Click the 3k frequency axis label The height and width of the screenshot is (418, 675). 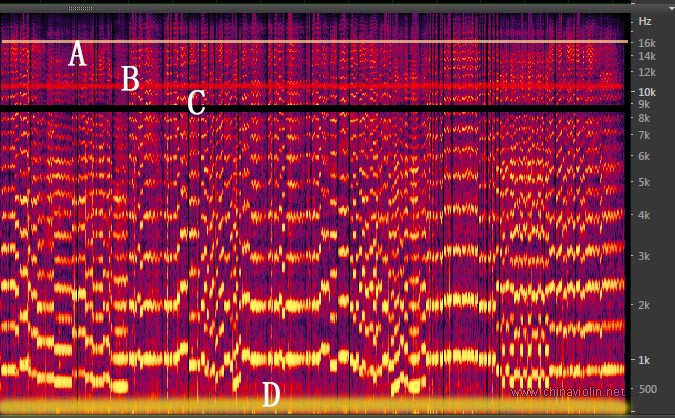(645, 256)
